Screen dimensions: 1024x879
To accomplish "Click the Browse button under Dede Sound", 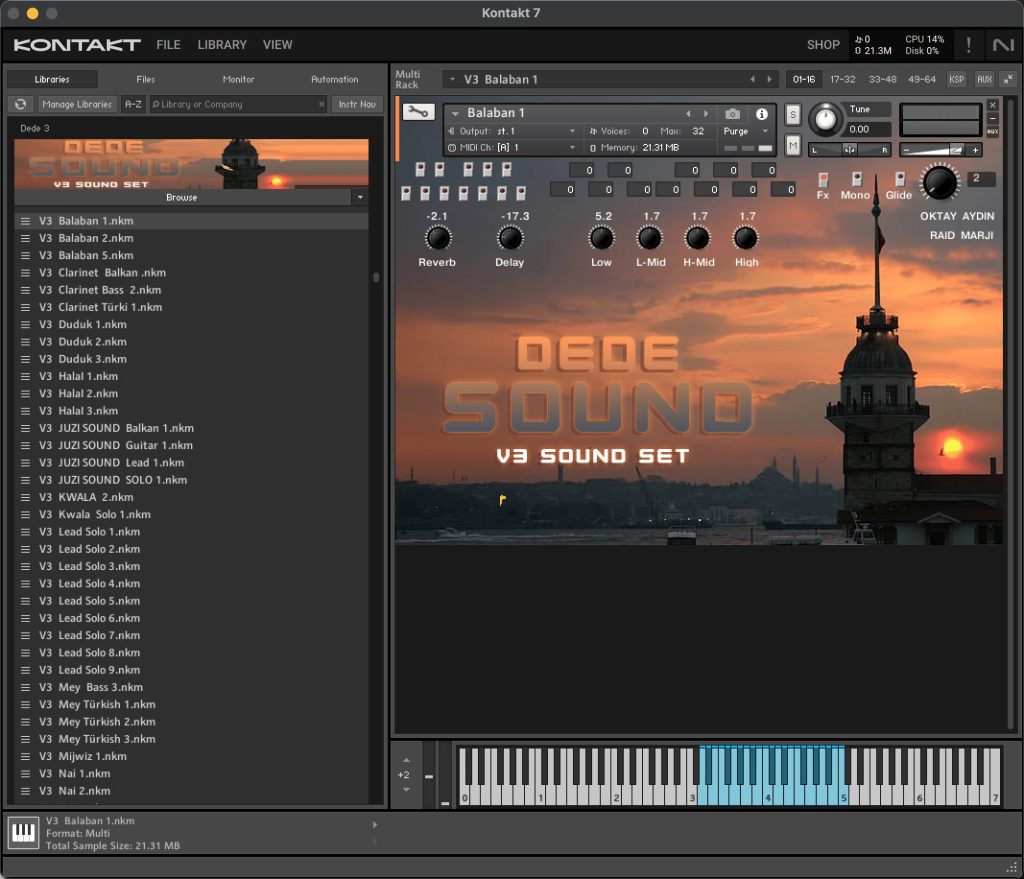I will [x=182, y=197].
